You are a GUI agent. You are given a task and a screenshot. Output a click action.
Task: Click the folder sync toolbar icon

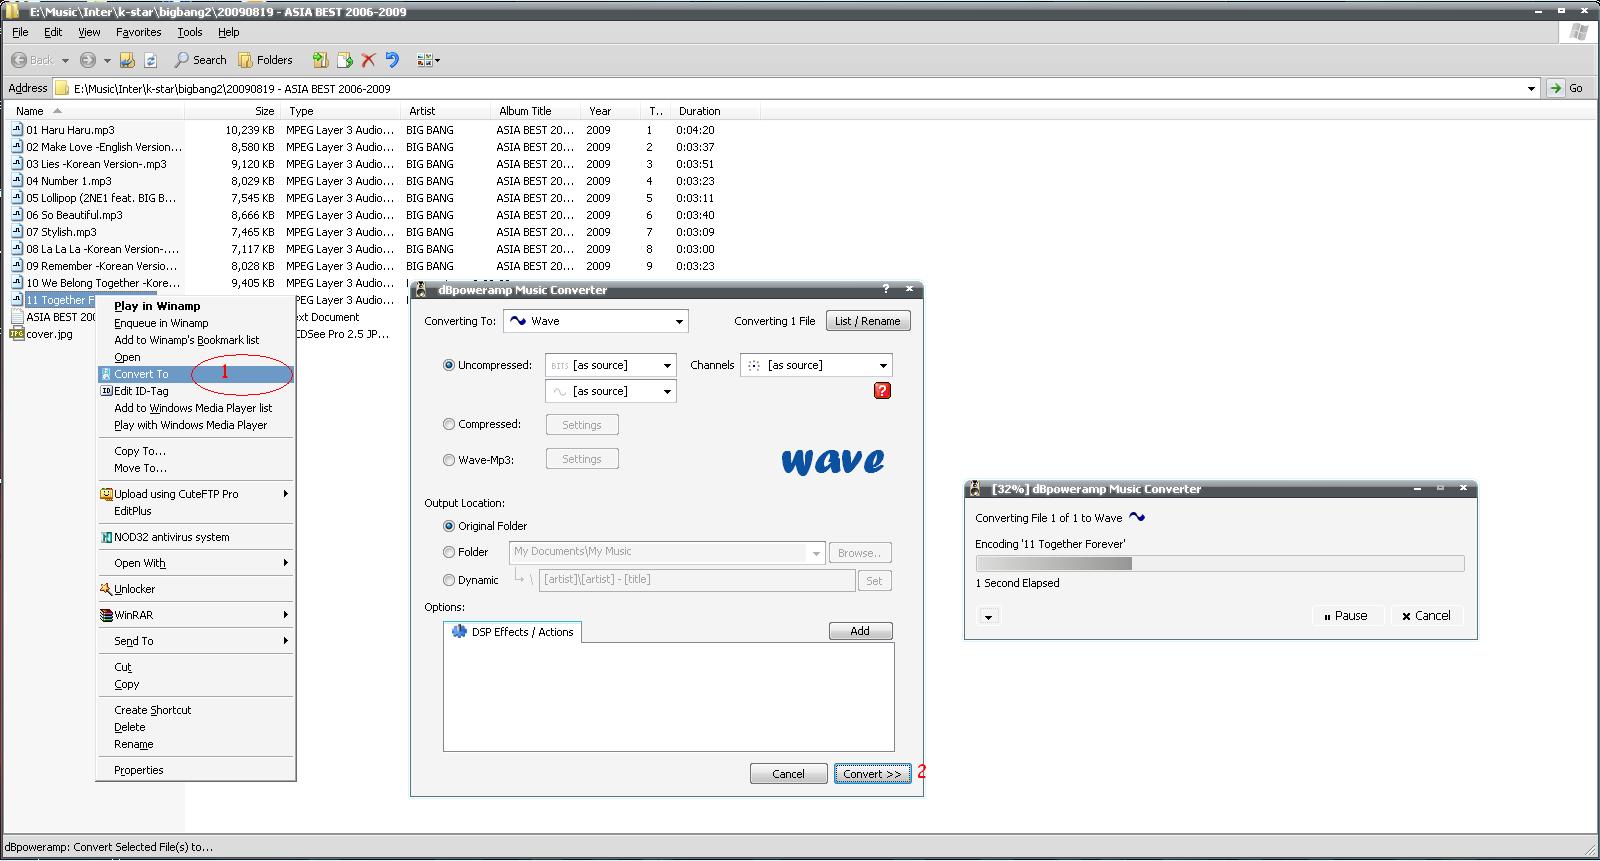pyautogui.click(x=151, y=60)
